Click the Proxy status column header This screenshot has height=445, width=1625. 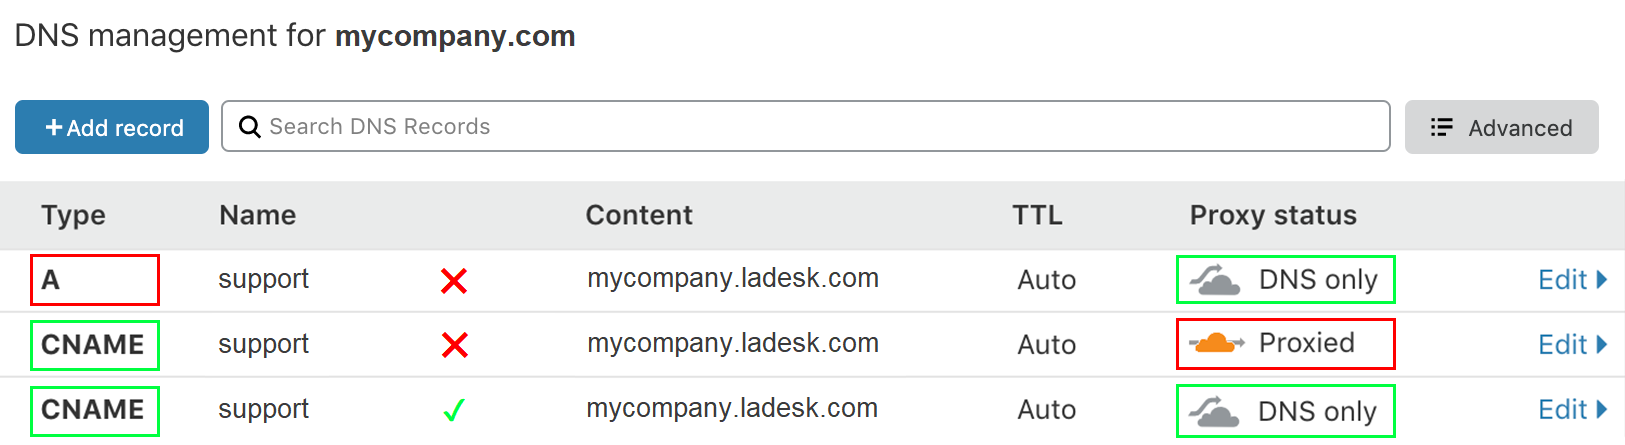tap(1272, 215)
